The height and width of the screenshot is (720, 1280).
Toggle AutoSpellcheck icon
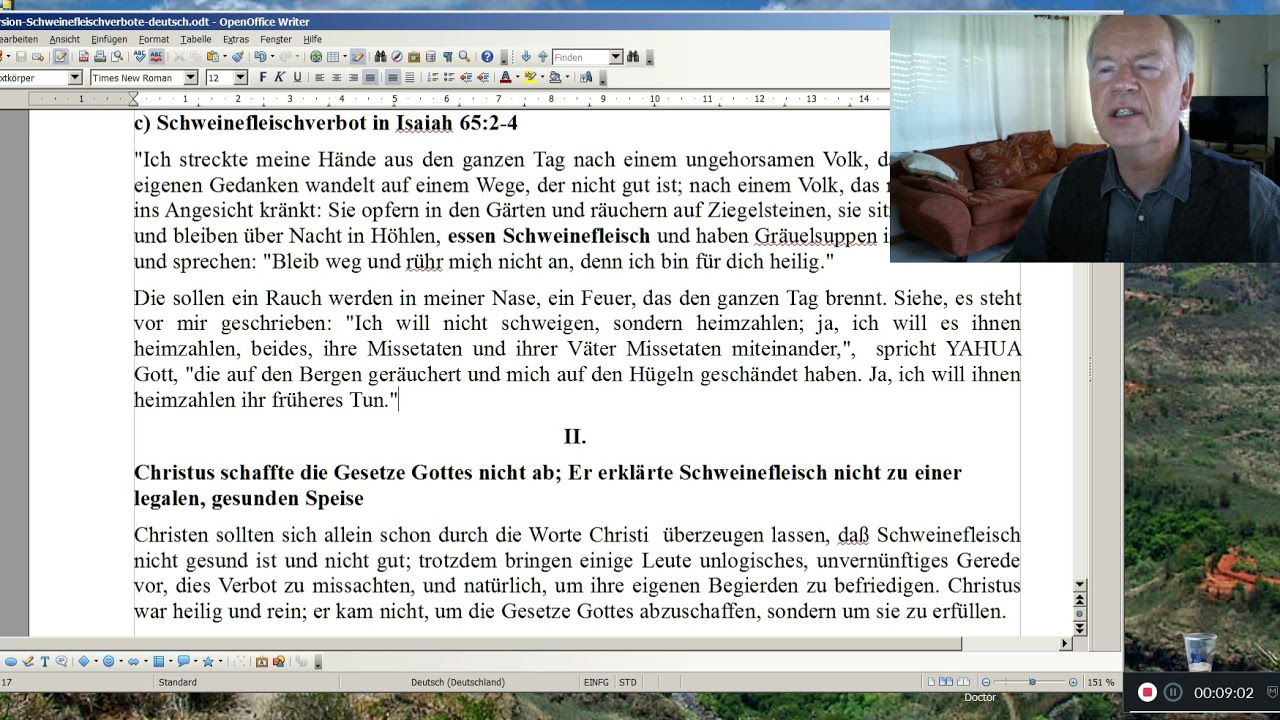click(157, 57)
